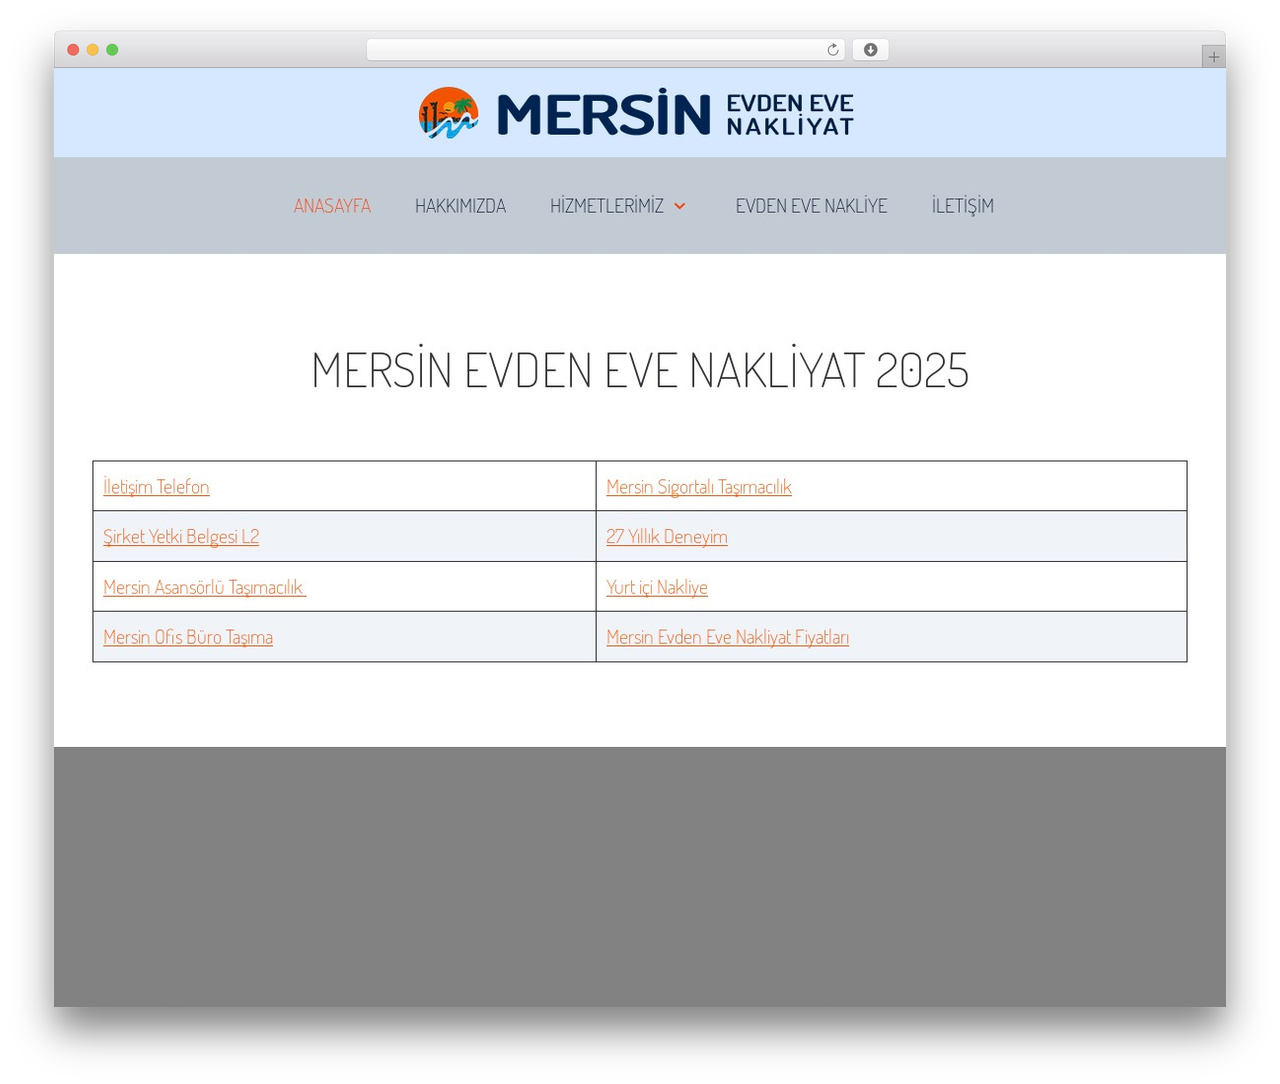Click the green maximize window button
Screen dimensions: 1280x1084
(112, 50)
